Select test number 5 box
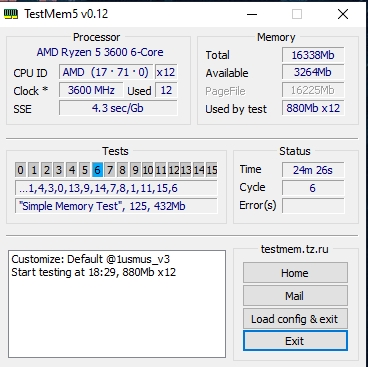The image size is (368, 367). [x=84, y=170]
